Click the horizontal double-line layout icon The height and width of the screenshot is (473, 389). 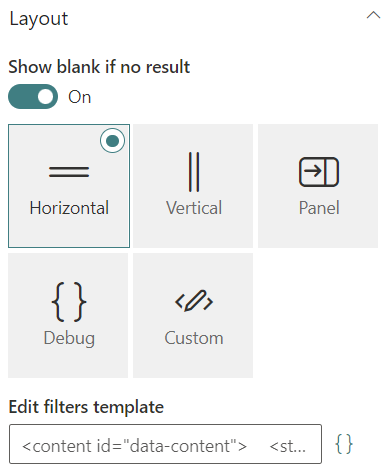pyautogui.click(x=69, y=172)
